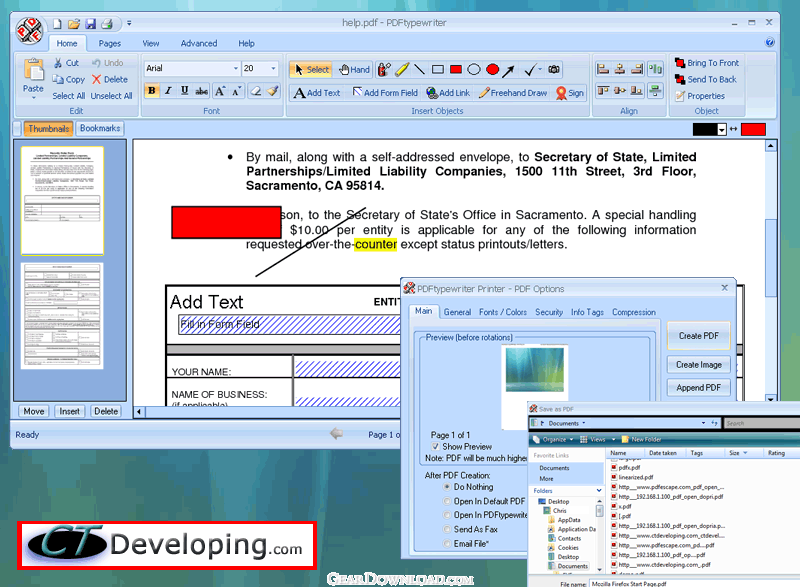Choose the hollow rectangle tool
The image size is (800, 587).
(x=438, y=69)
